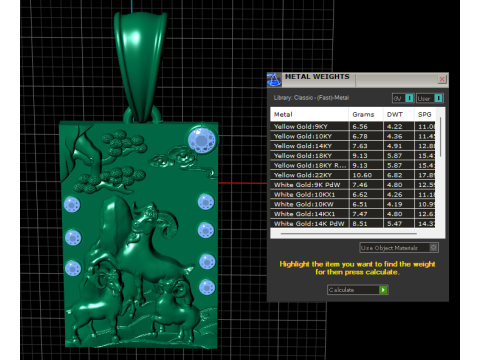Sort by the Metal column header
Screen dimensions: 480x360
tap(309, 114)
